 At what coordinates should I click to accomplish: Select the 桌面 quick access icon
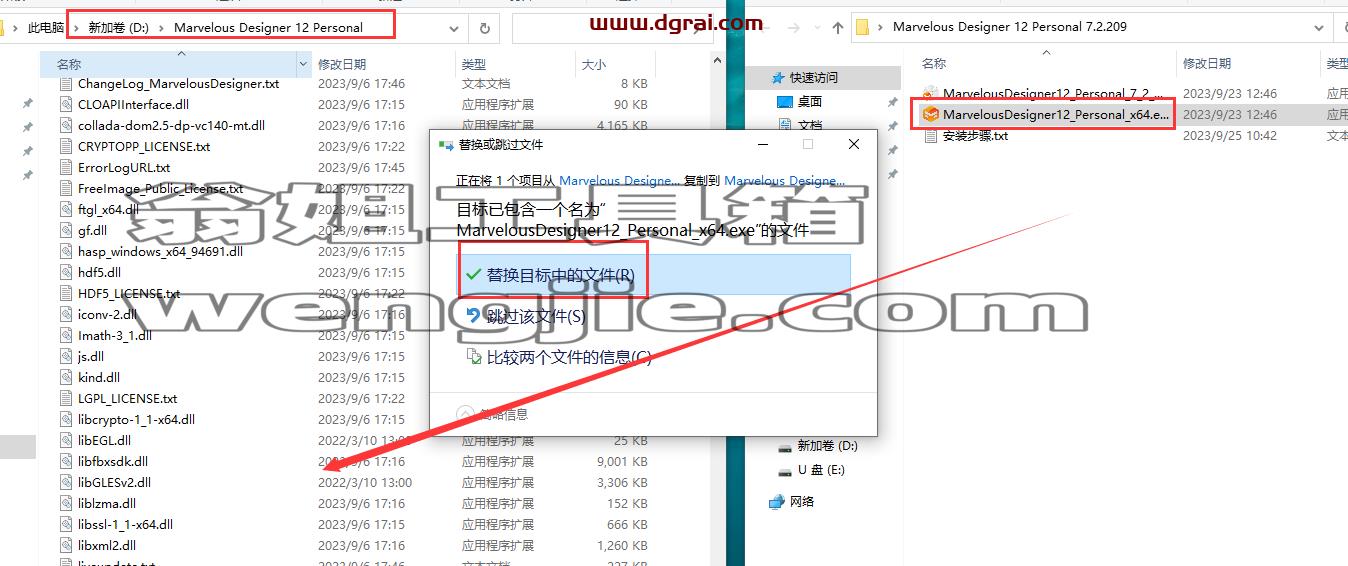tap(785, 101)
